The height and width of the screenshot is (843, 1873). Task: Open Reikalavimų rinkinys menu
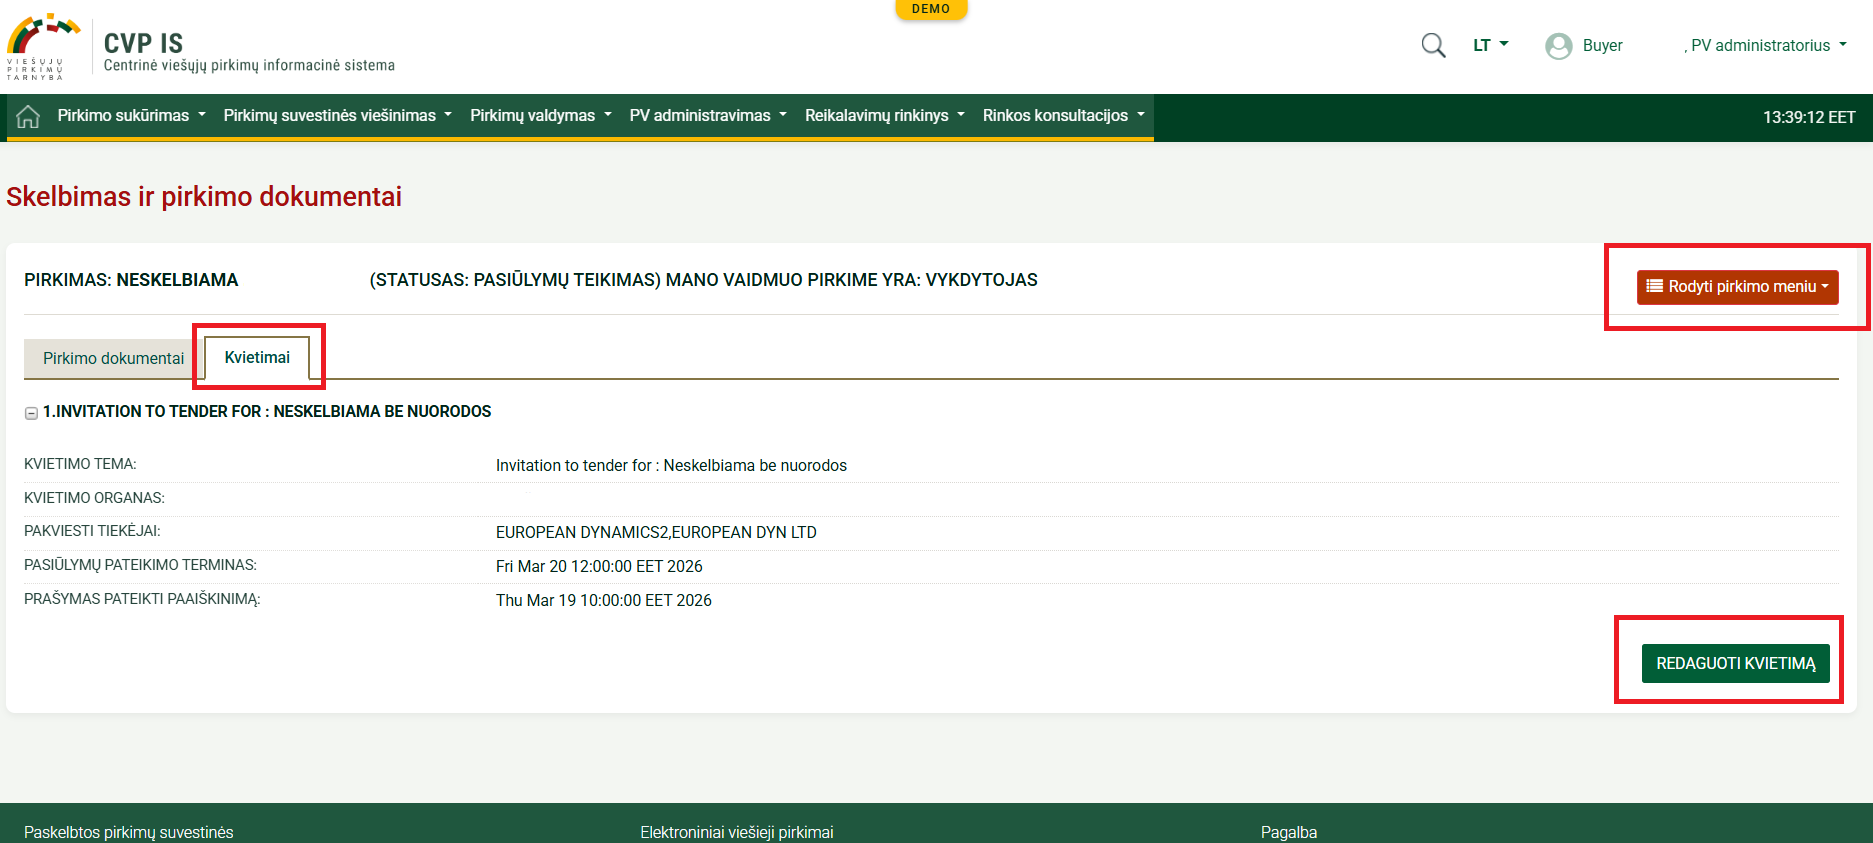click(x=884, y=116)
